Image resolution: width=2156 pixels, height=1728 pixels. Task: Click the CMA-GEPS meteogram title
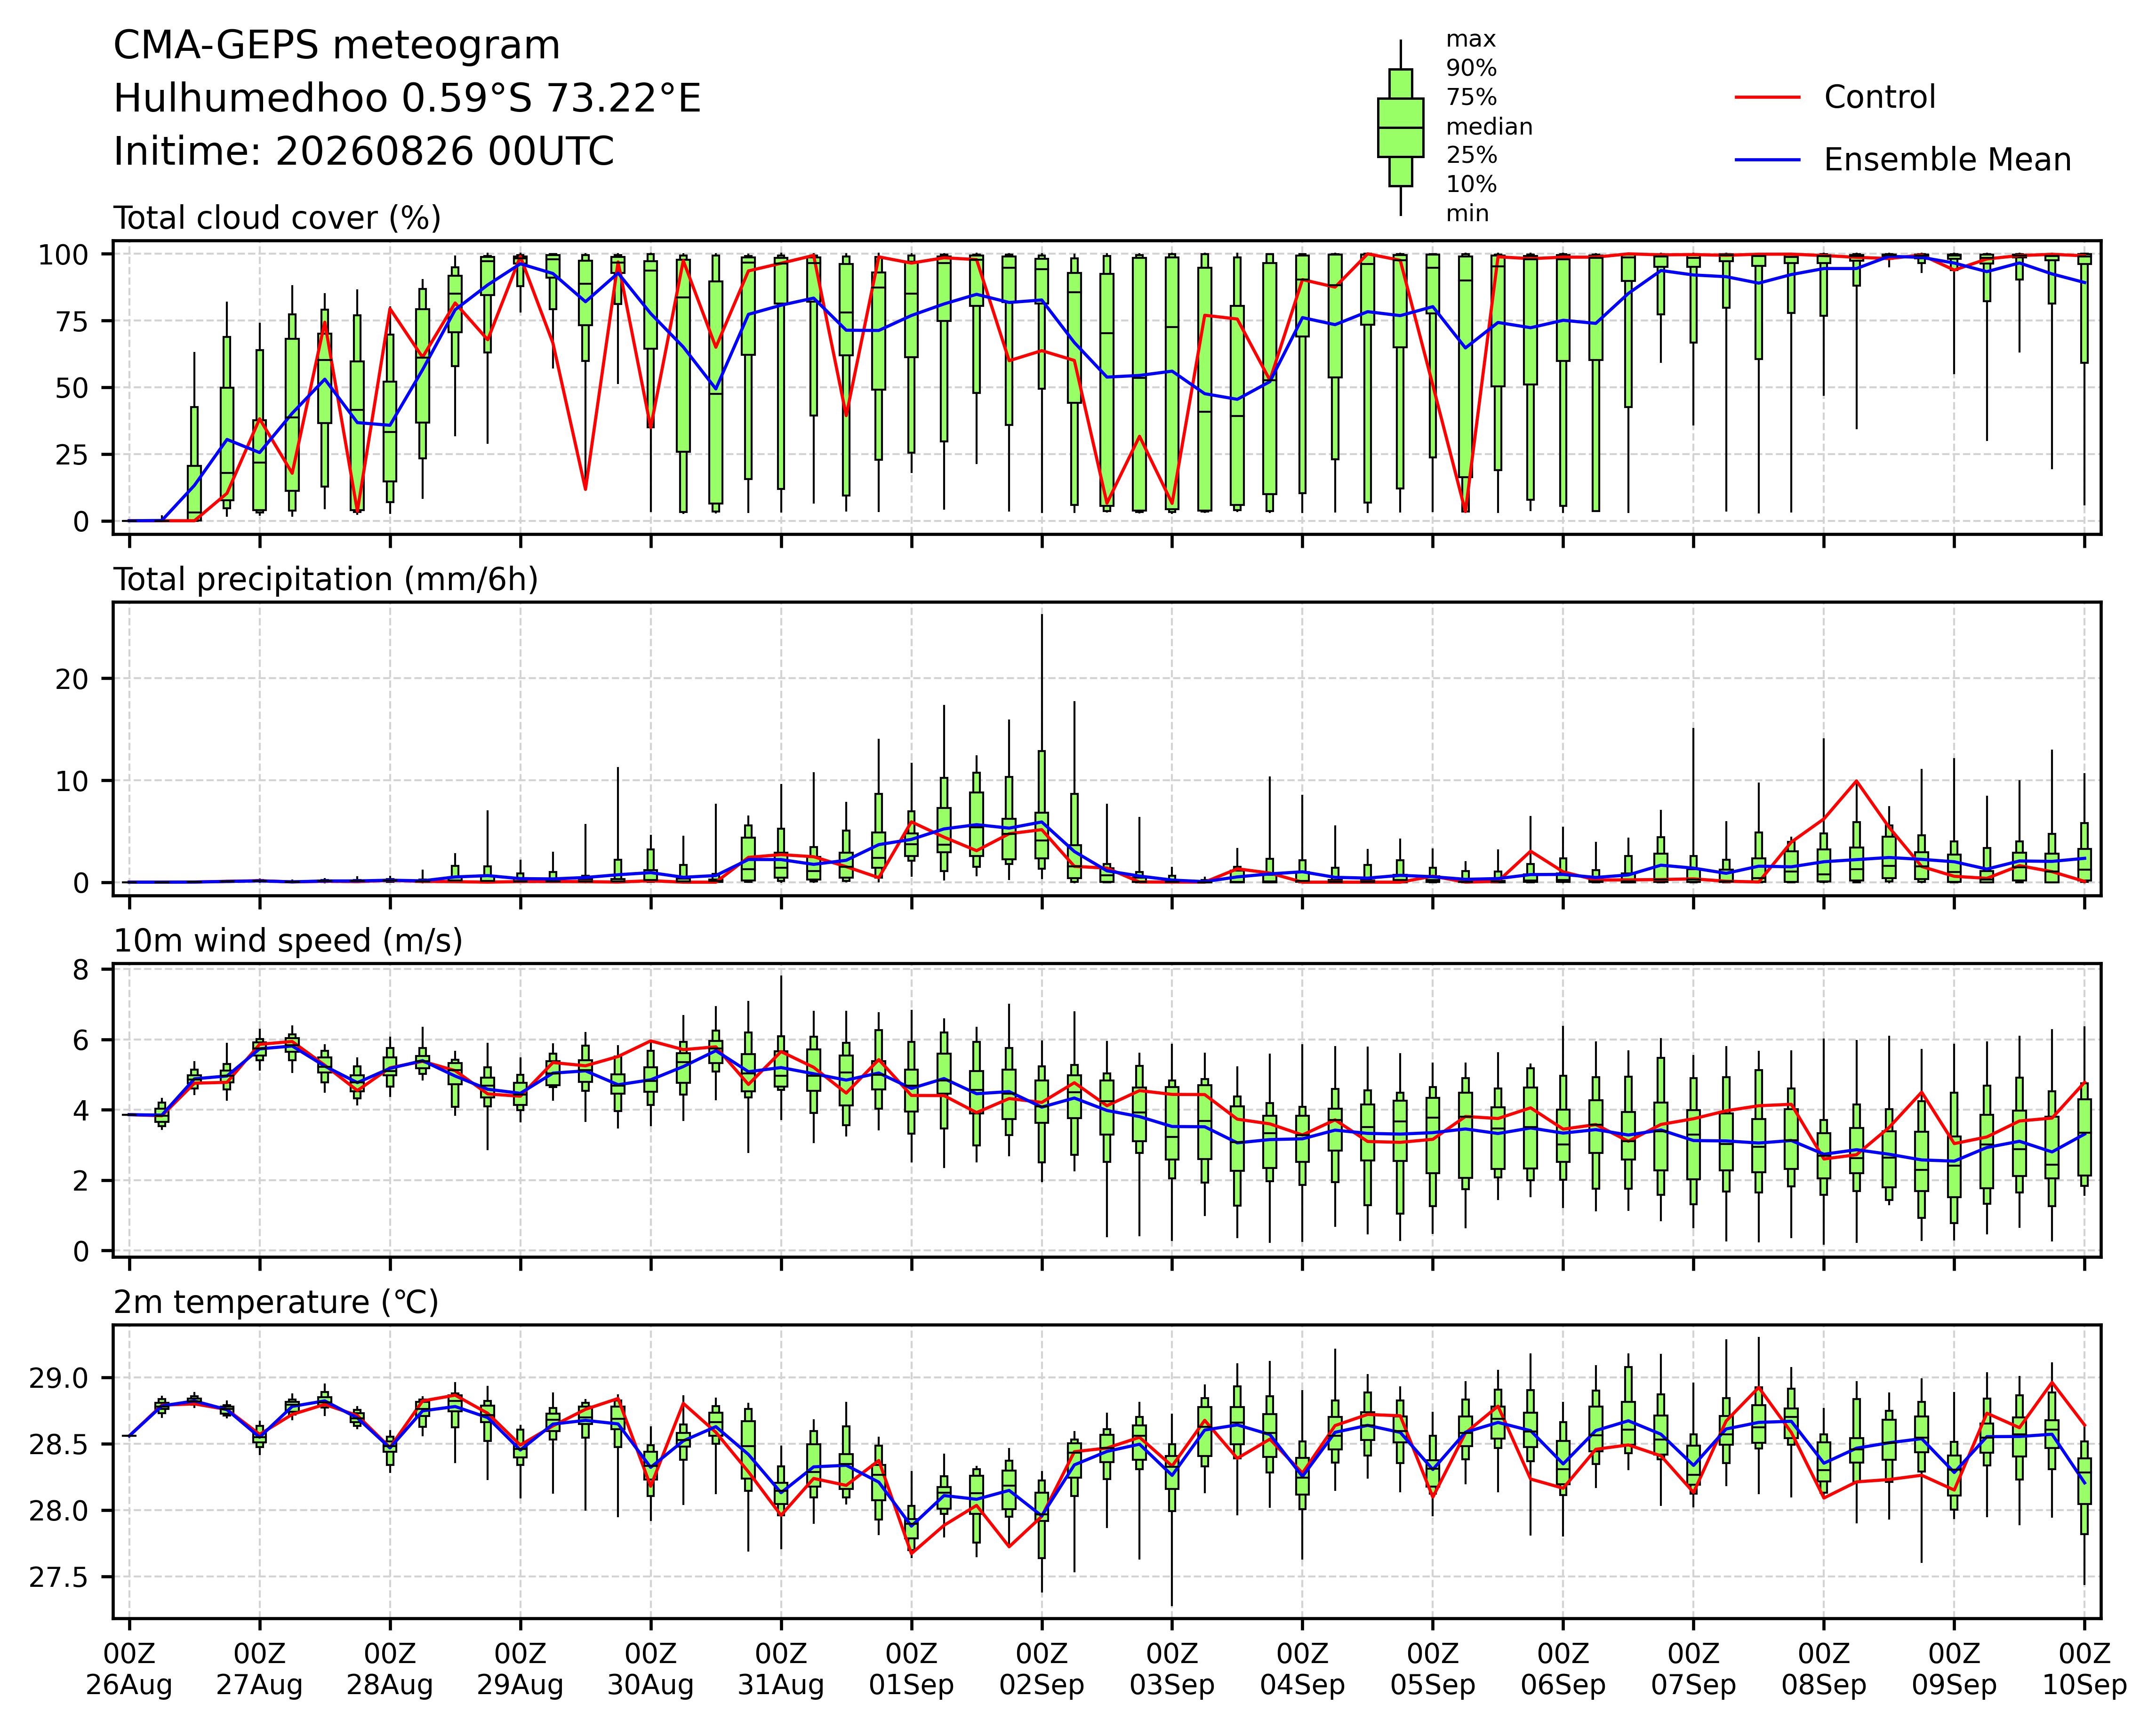336,46
